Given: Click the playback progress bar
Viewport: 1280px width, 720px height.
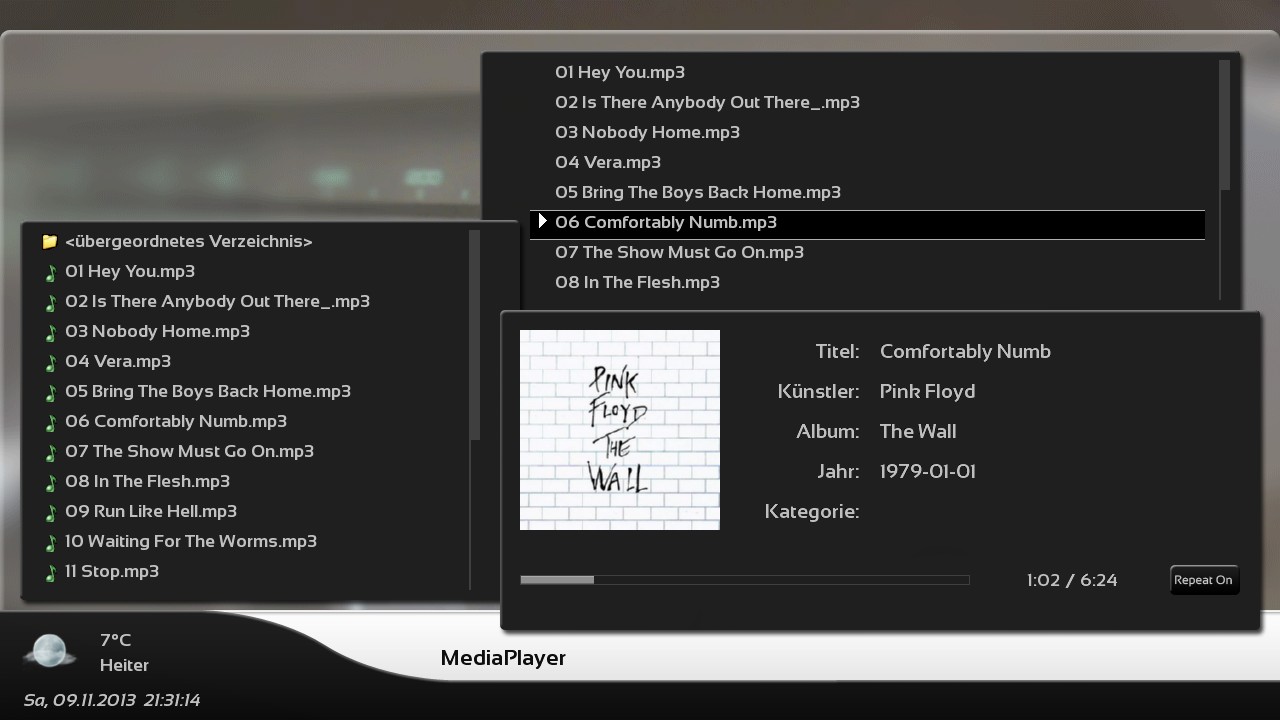Looking at the screenshot, I should [x=744, y=580].
